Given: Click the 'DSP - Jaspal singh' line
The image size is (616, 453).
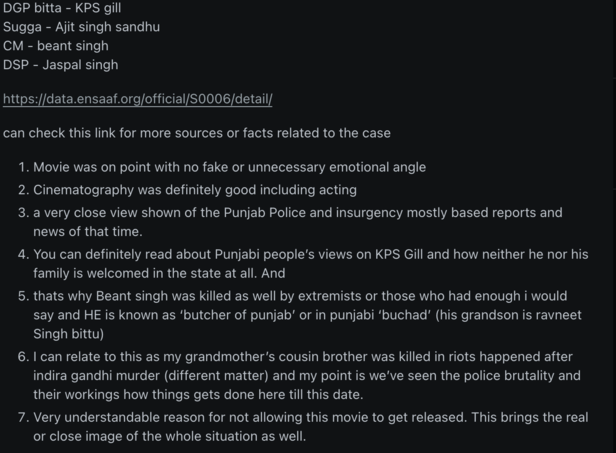Looking at the screenshot, I should click(x=60, y=65).
